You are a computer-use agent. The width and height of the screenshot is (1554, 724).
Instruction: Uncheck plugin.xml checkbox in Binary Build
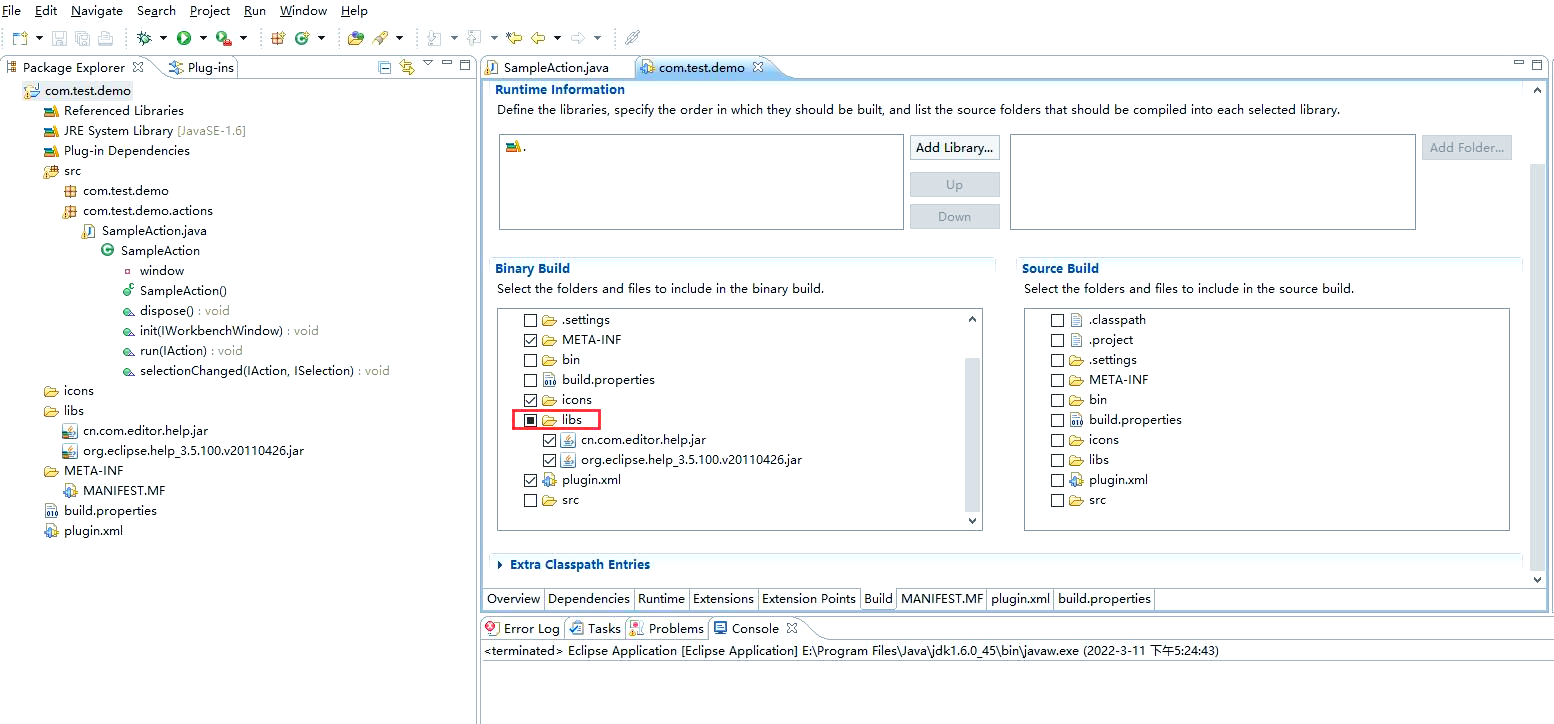(x=531, y=480)
